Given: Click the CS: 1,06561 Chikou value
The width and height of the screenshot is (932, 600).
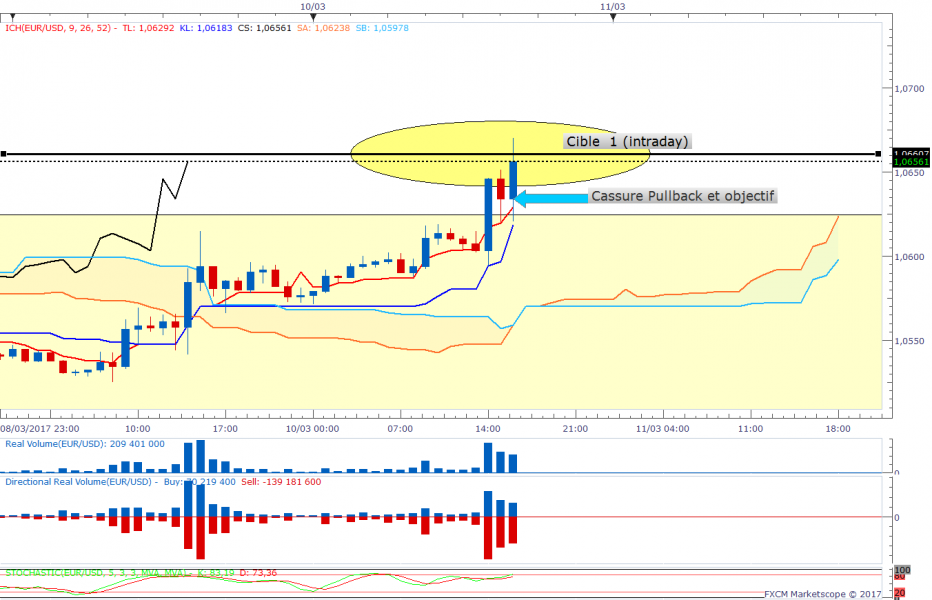Looking at the screenshot, I should tap(265, 28).
